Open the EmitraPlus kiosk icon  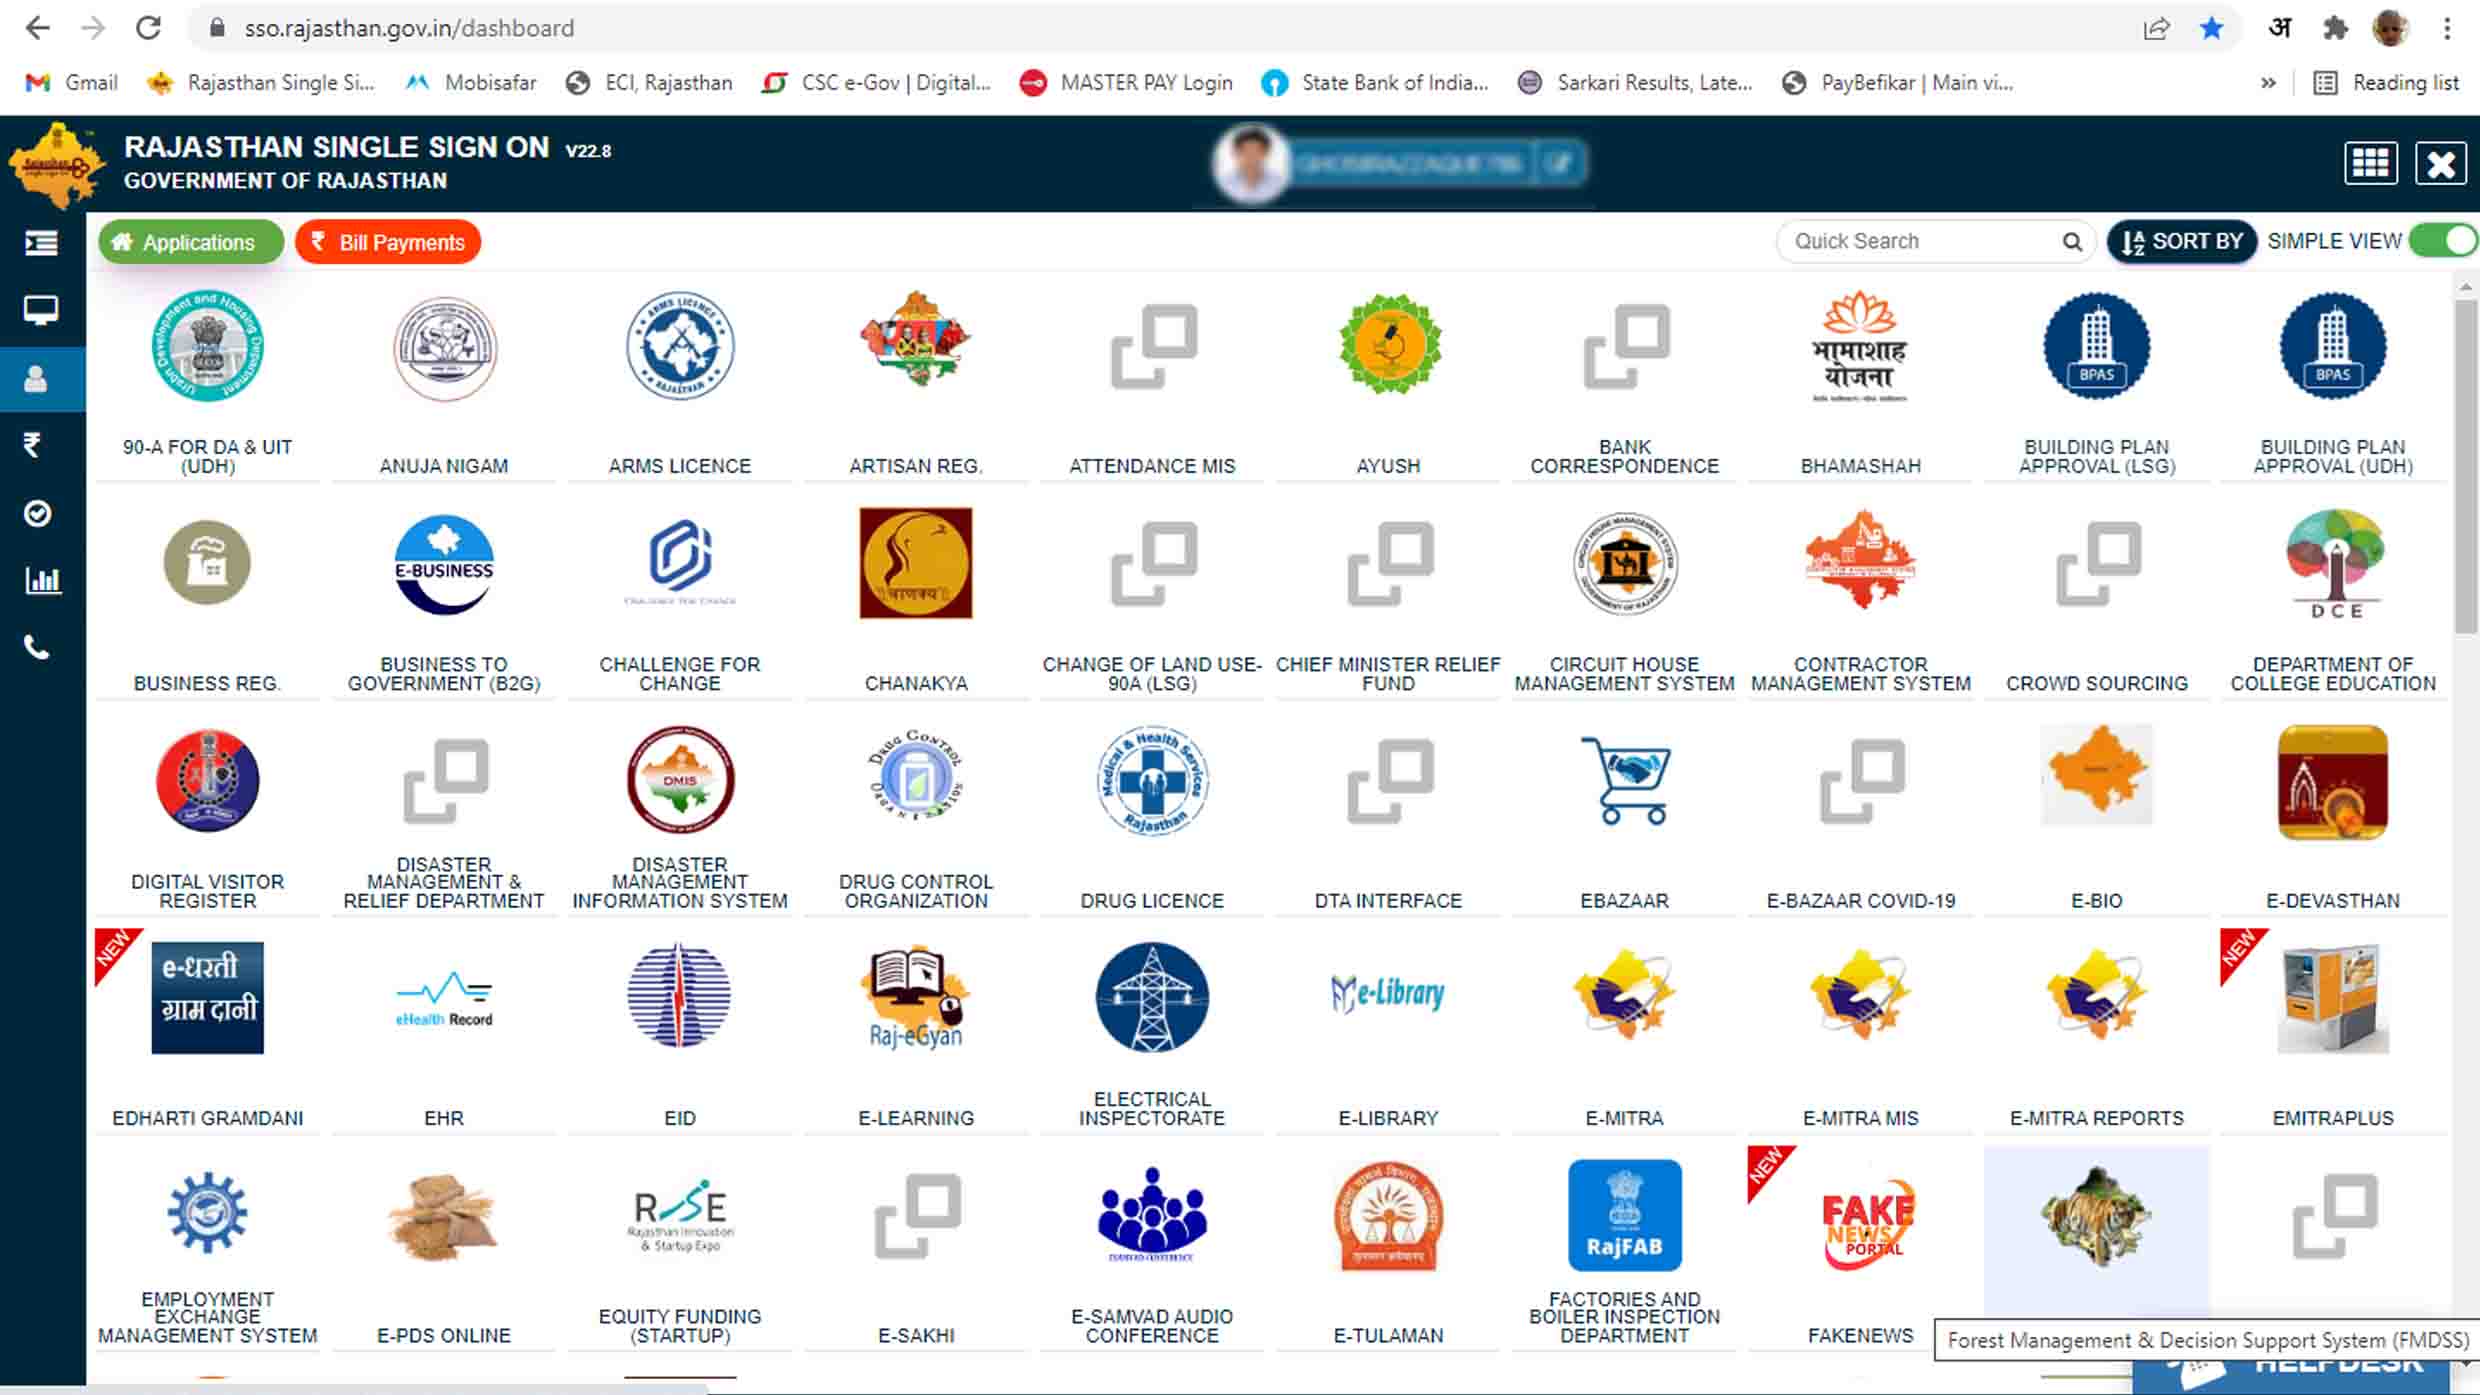pyautogui.click(x=2333, y=998)
